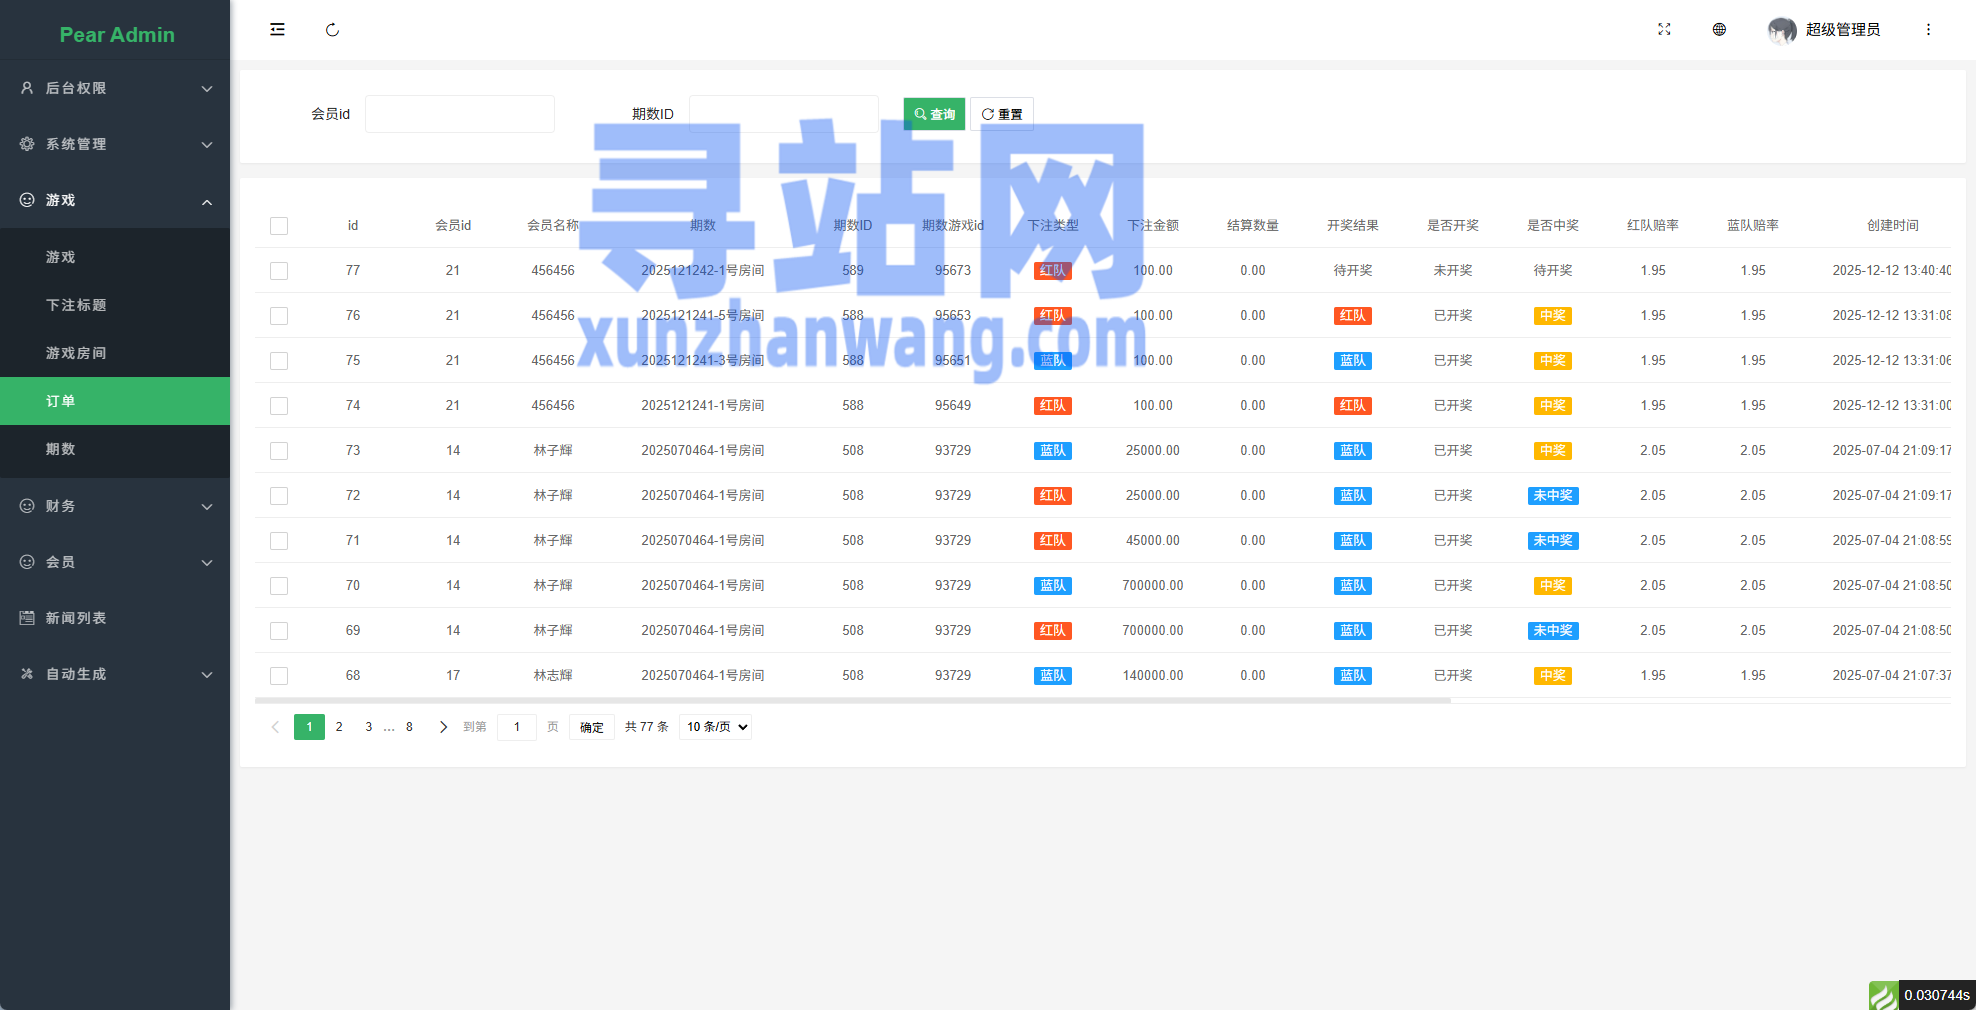Viewport: 1976px width, 1010px height.
Task: Check the select-all checkbox in table header
Action: point(279,226)
